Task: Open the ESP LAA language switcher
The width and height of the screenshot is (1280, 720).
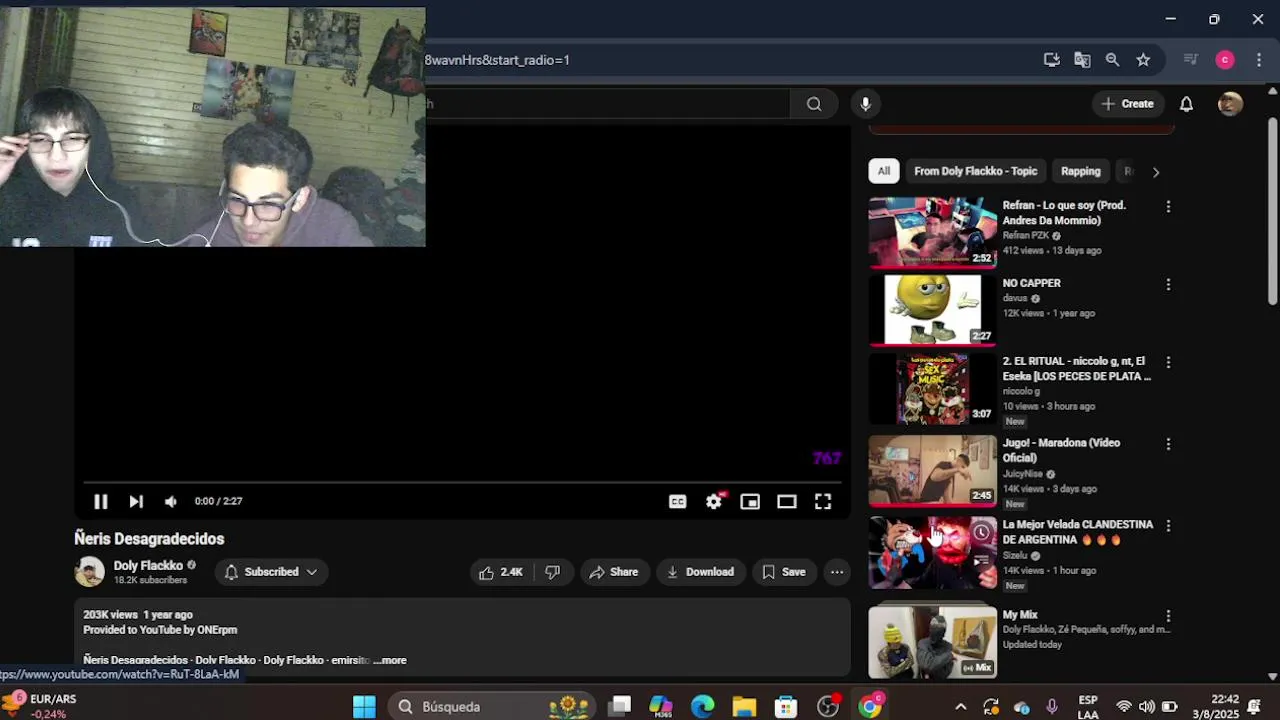Action: coord(1088,707)
